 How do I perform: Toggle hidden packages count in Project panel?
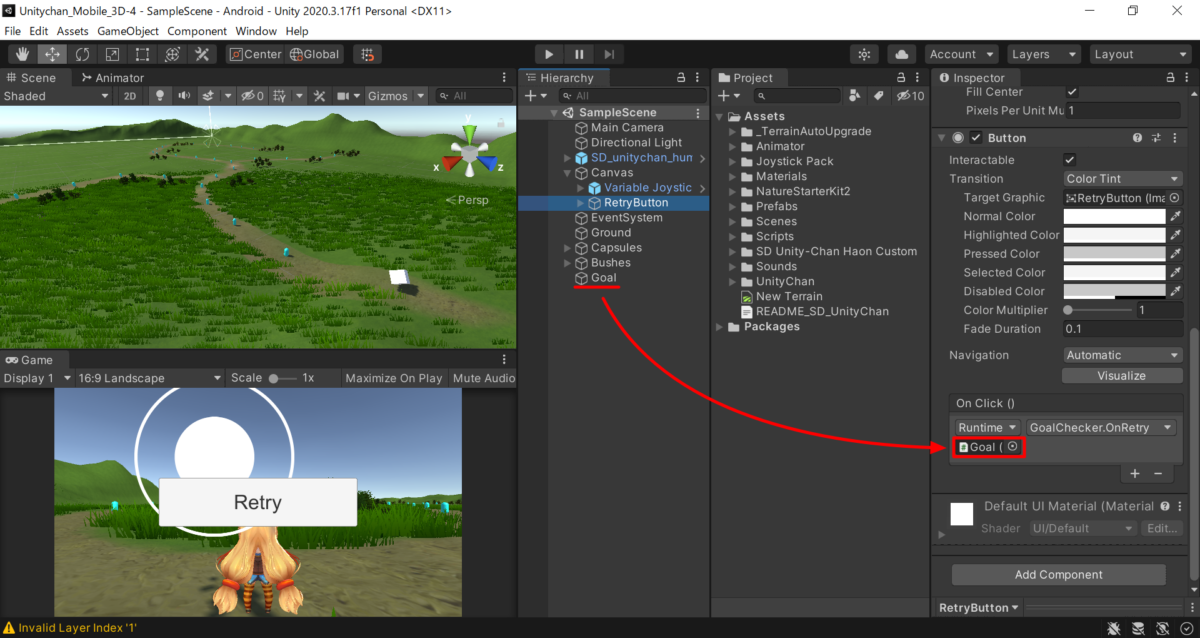point(910,96)
